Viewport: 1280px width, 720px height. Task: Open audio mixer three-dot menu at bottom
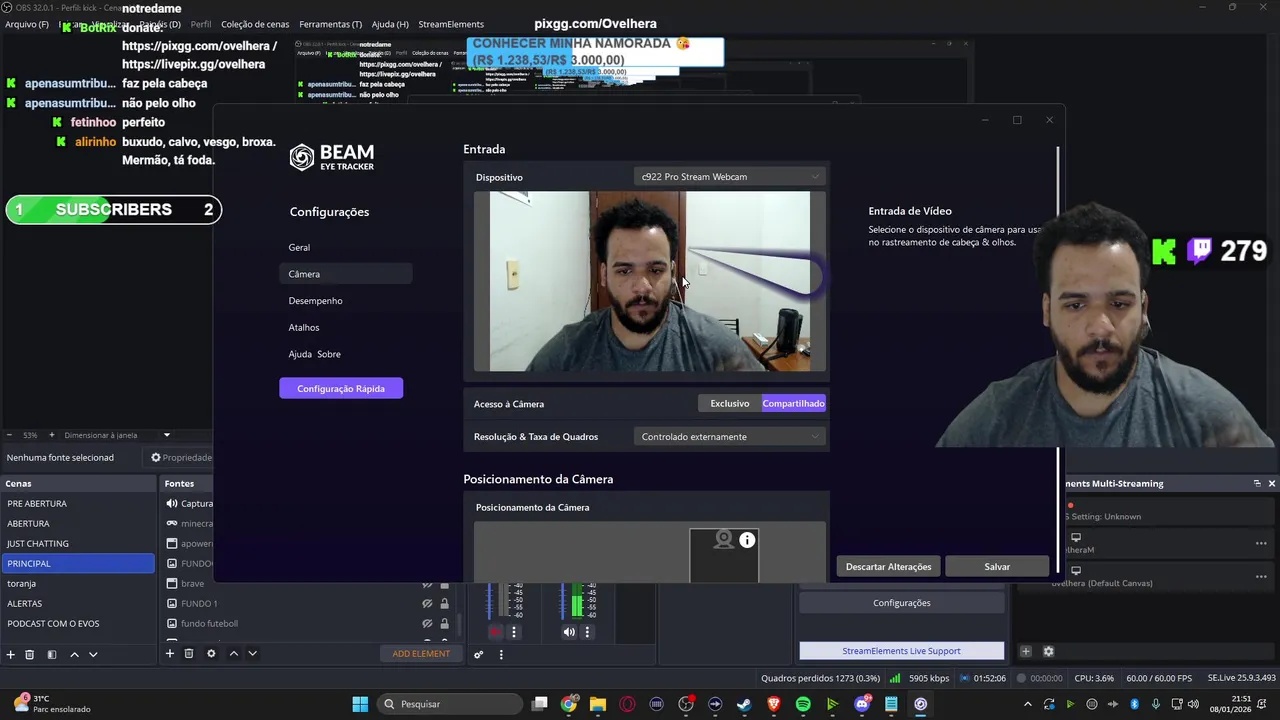pos(501,654)
